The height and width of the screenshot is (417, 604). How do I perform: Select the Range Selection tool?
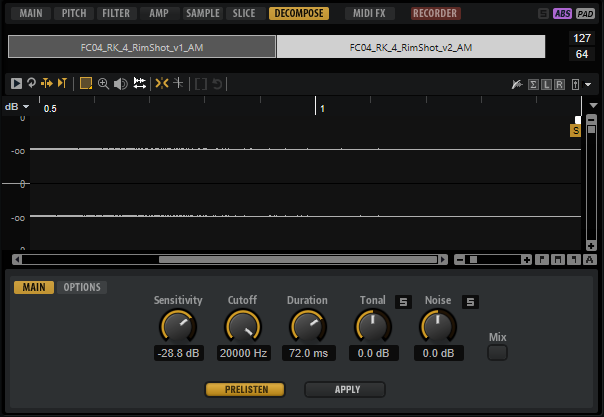pyautogui.click(x=86, y=83)
